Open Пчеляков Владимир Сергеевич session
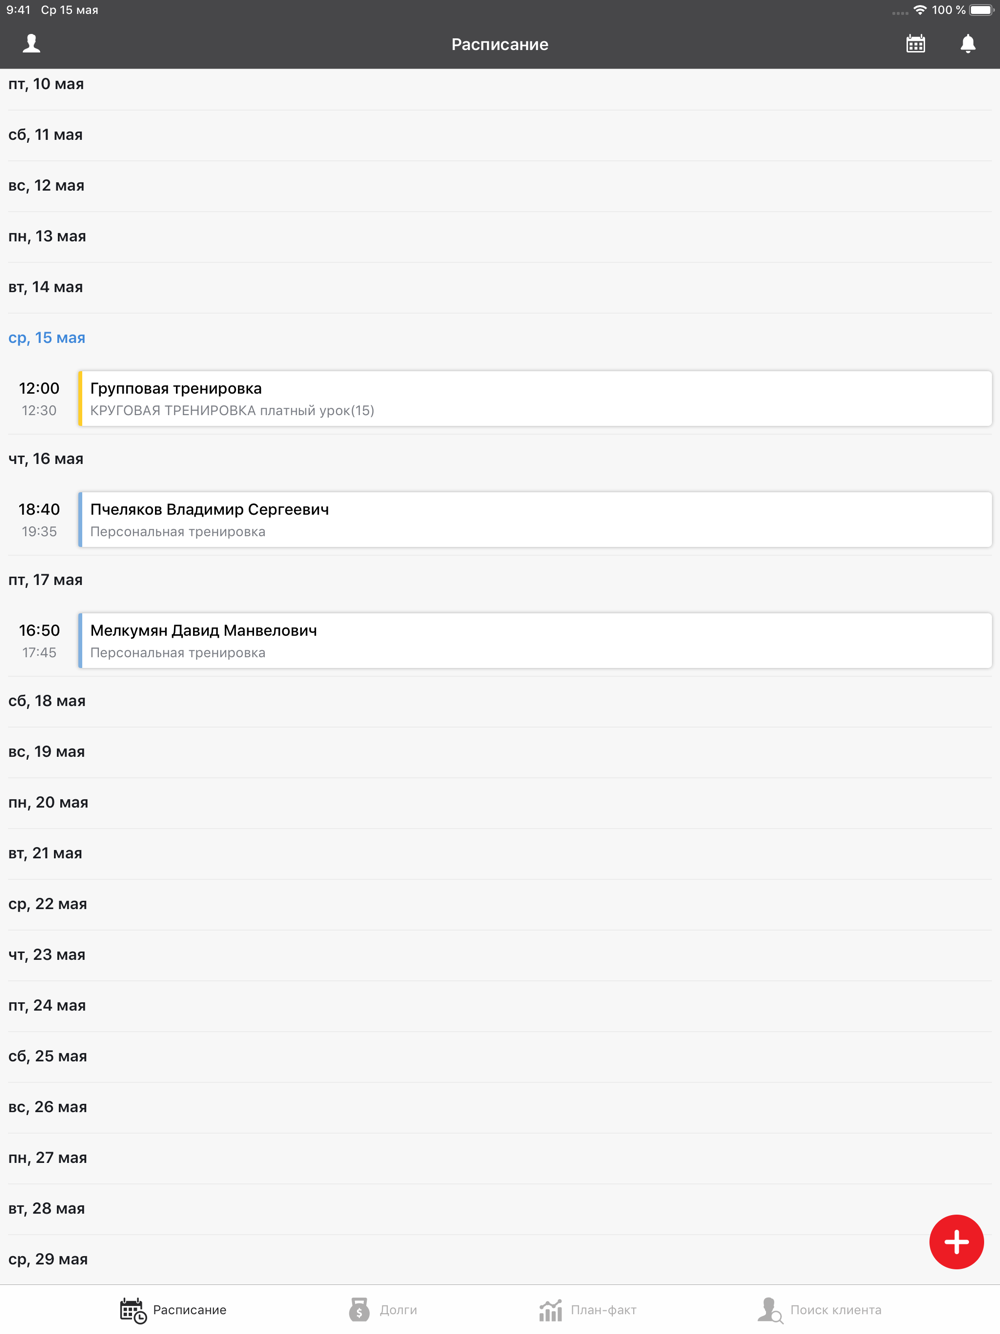 (536, 520)
